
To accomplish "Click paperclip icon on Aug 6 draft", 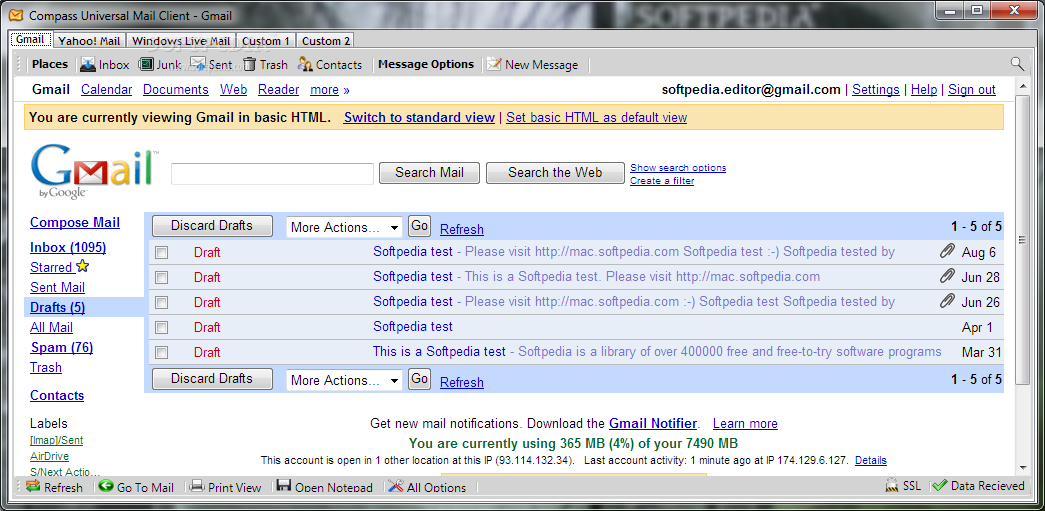I will (947, 251).
